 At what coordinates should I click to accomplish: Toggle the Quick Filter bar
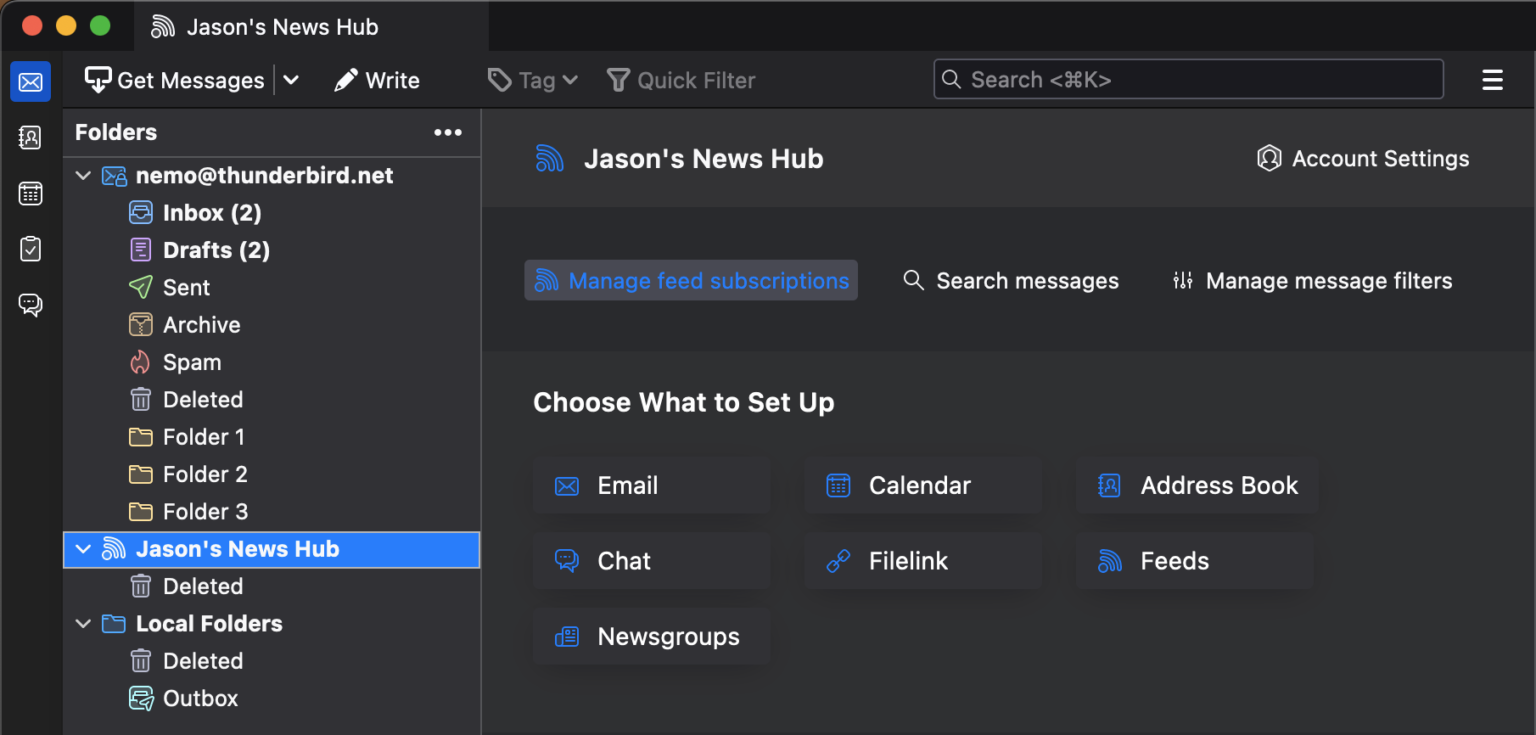tap(681, 79)
